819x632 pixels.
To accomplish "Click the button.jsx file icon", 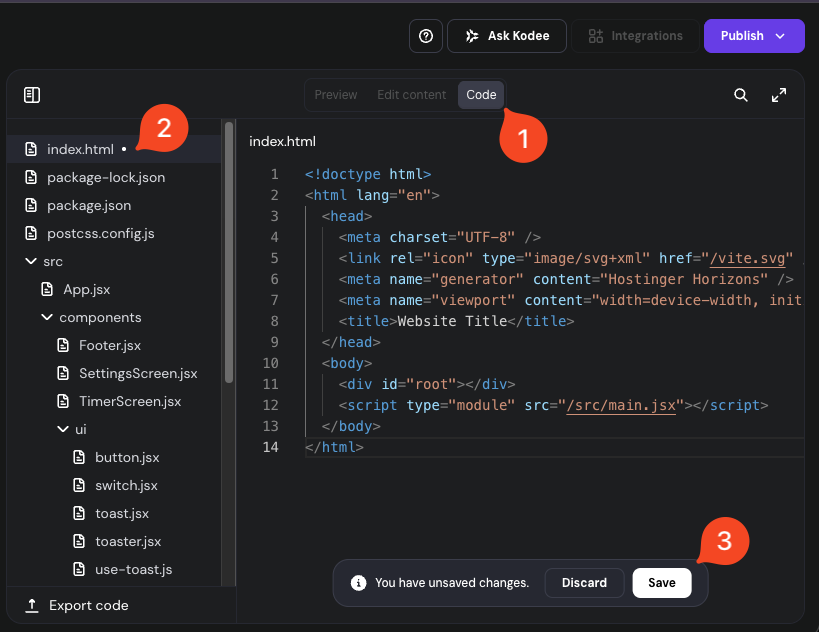I will click(79, 458).
